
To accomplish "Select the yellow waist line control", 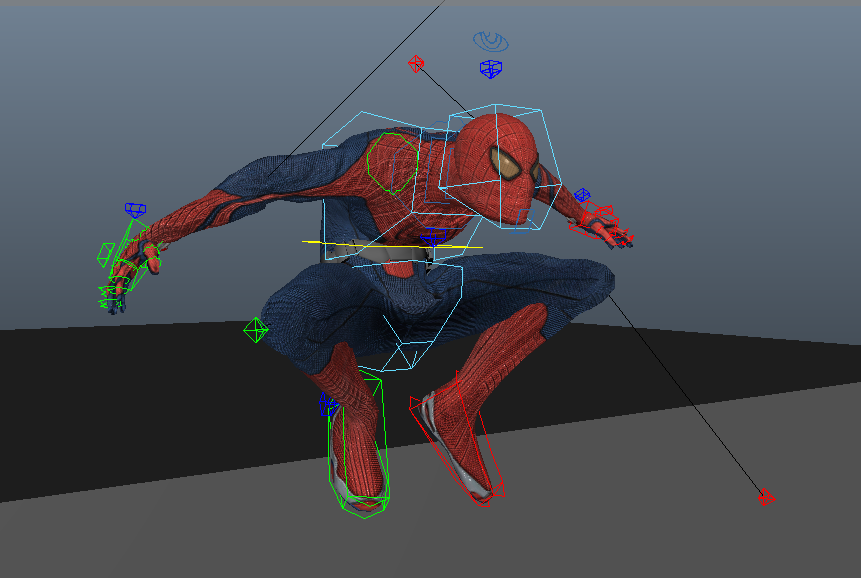I will pyautogui.click(x=392, y=245).
